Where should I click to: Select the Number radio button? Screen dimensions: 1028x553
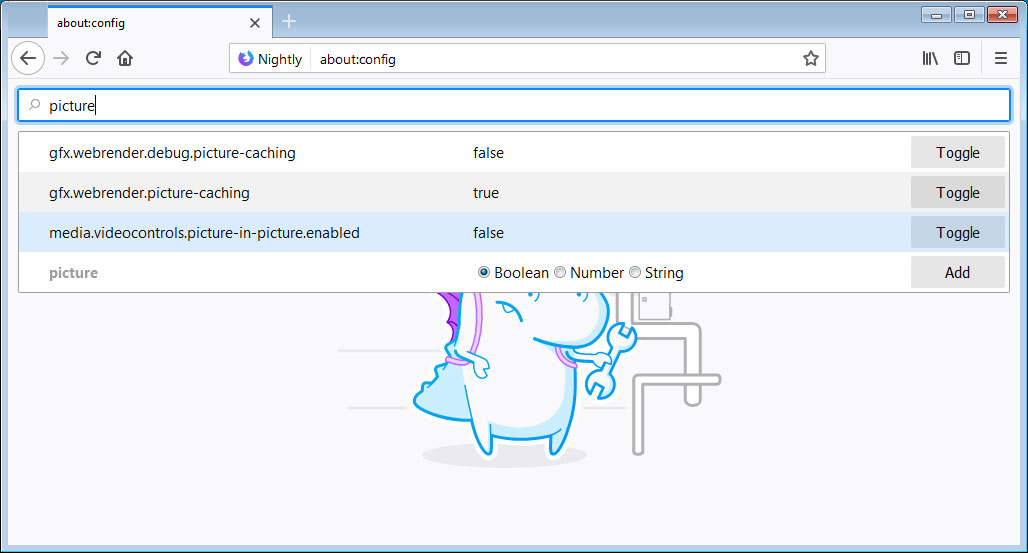(560, 272)
